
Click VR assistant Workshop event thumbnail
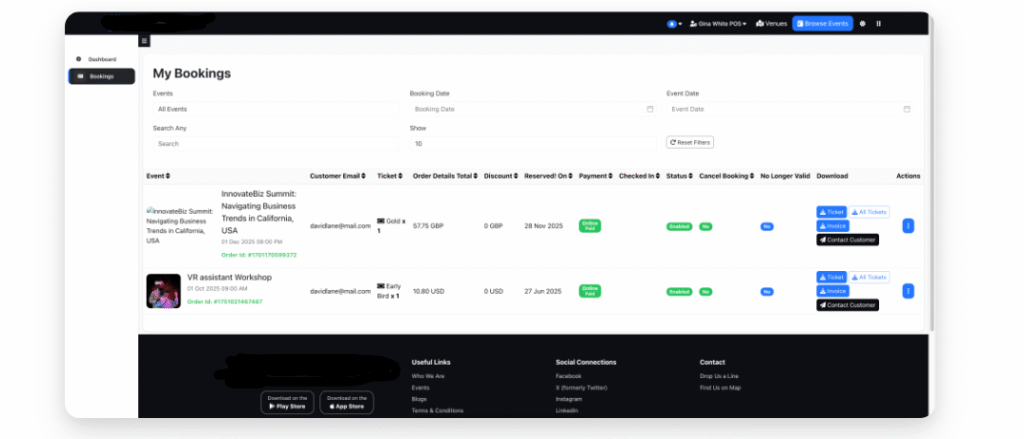[163, 290]
